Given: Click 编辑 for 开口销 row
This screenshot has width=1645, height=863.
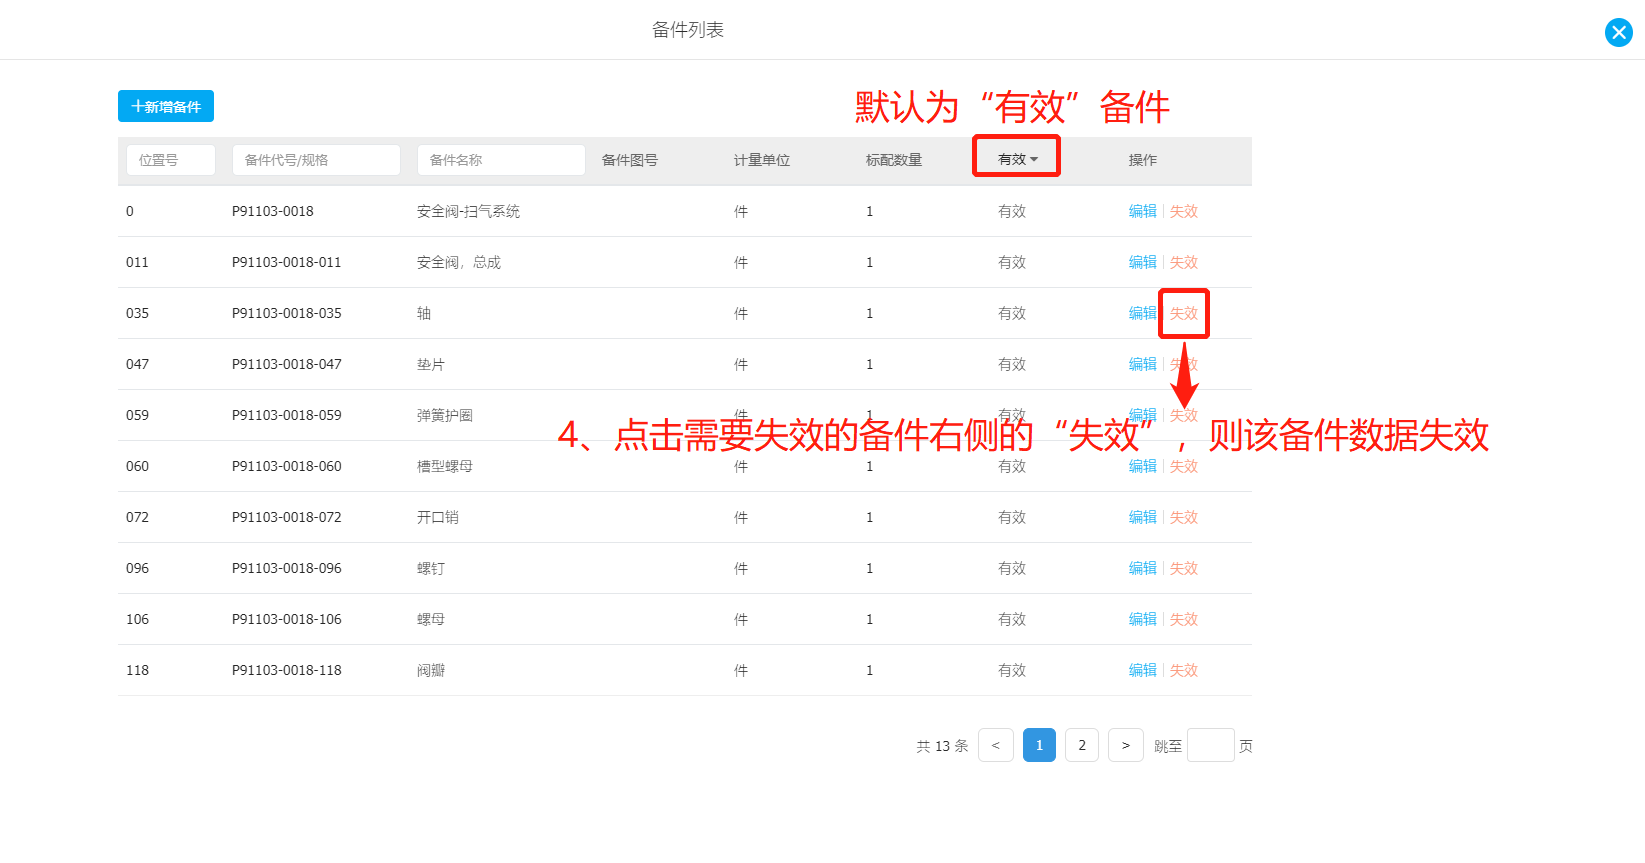Looking at the screenshot, I should click(1143, 517).
